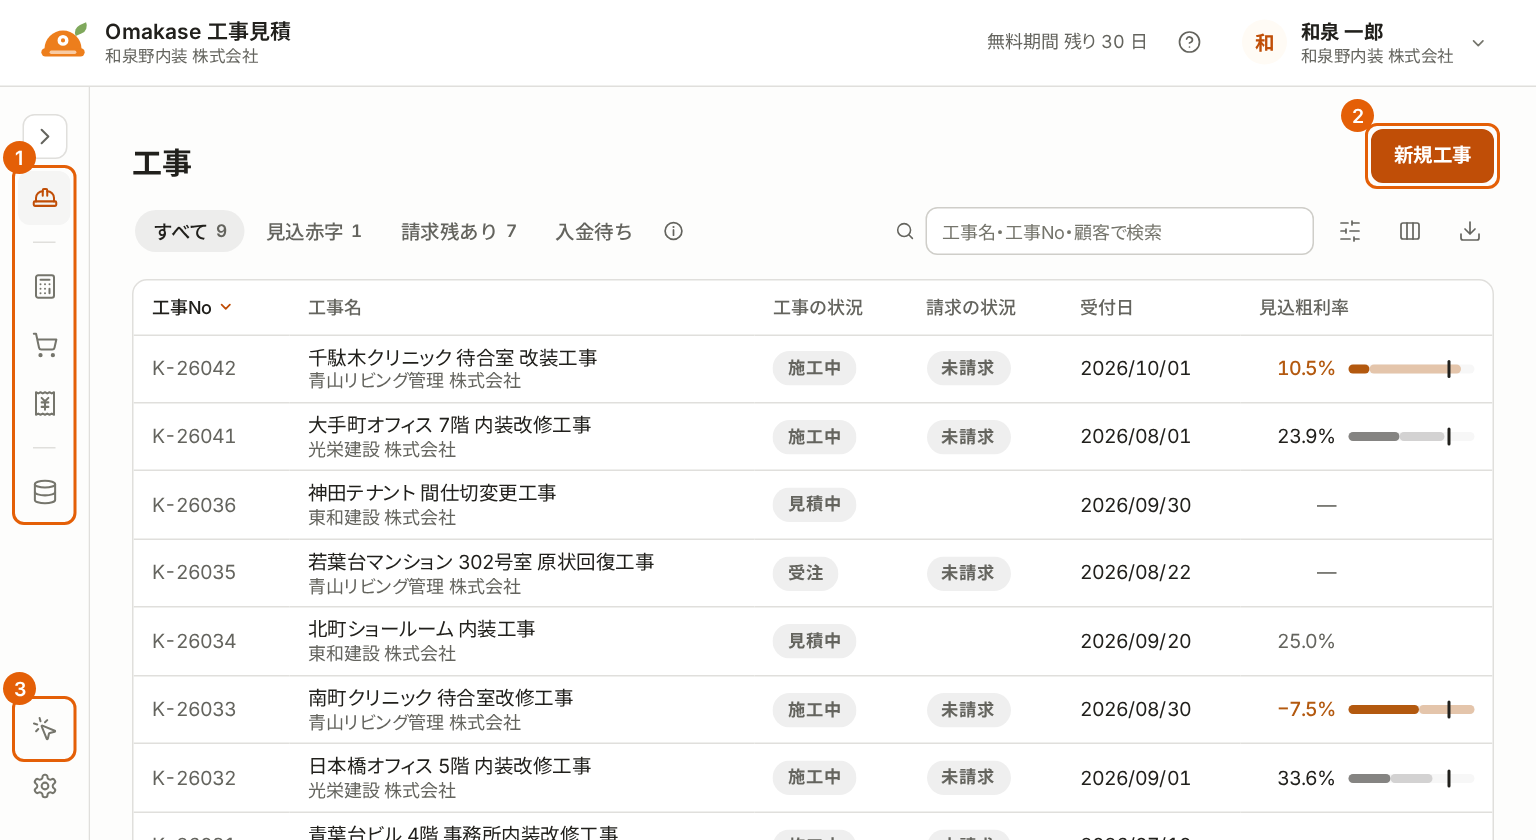Click the 工事の状況 column header
Image resolution: width=1536 pixels, height=840 pixels.
tap(818, 307)
